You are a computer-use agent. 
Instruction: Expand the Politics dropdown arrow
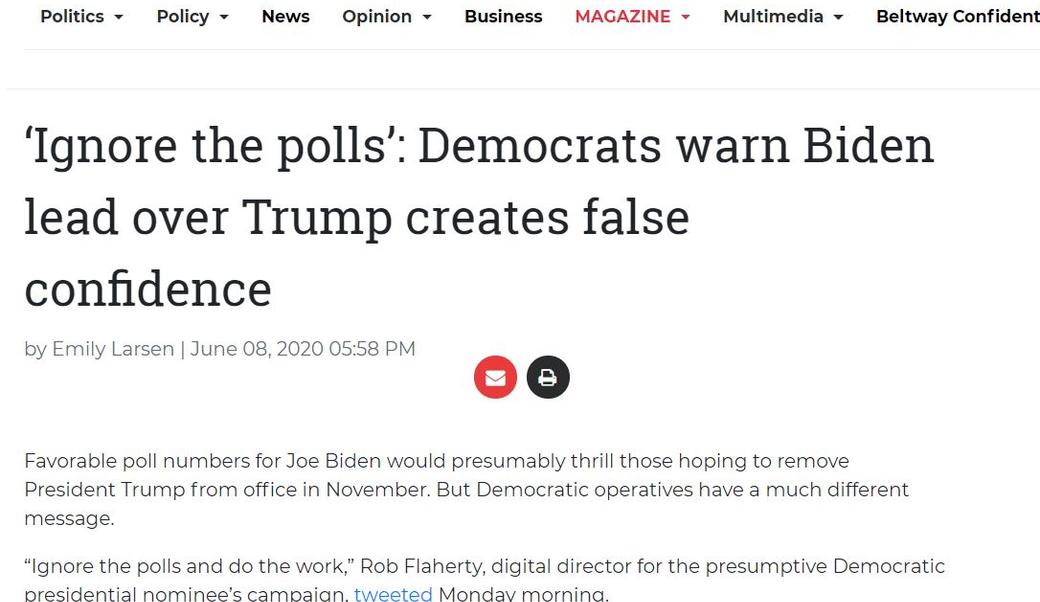[x=120, y=17]
